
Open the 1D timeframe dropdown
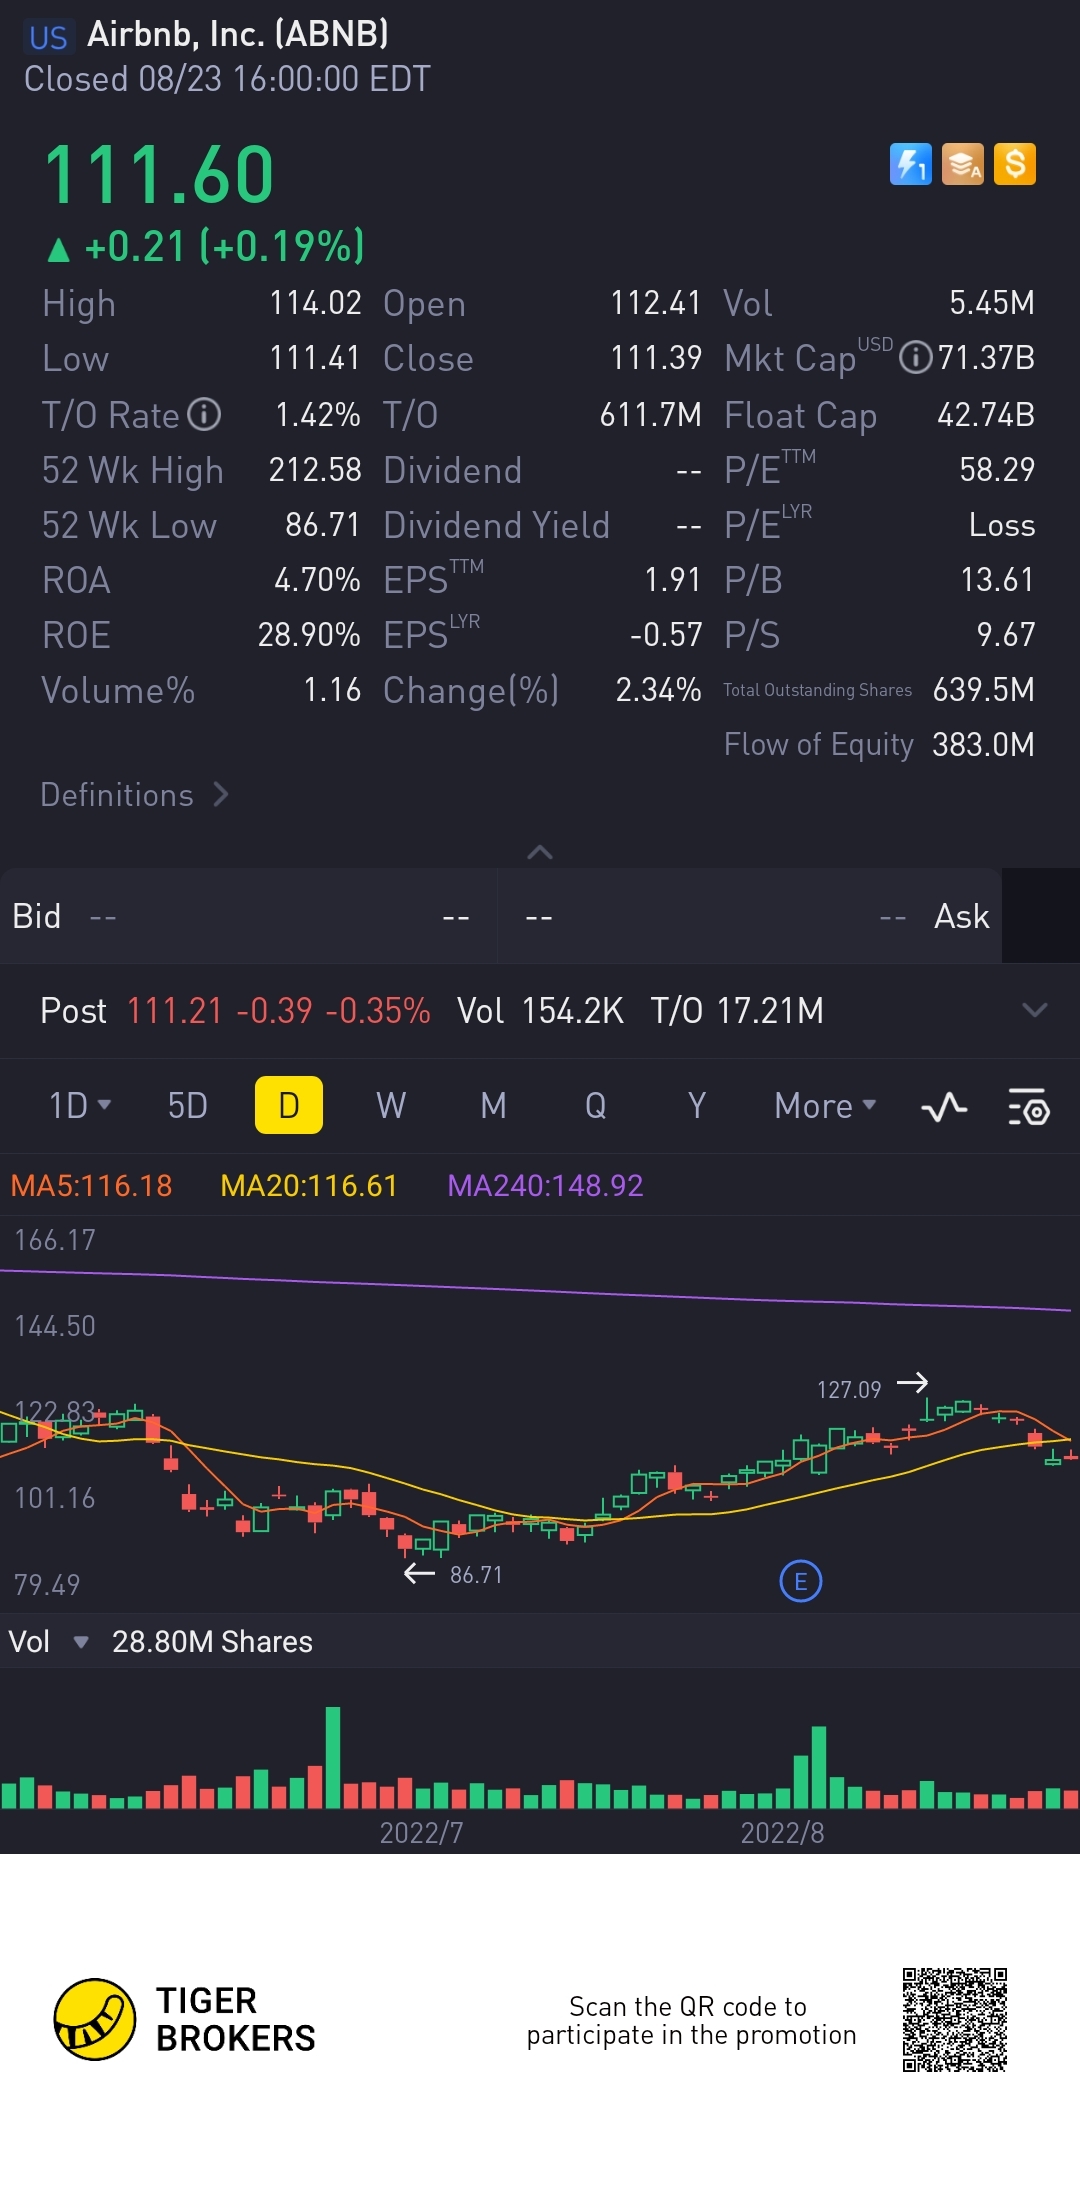(x=80, y=1105)
